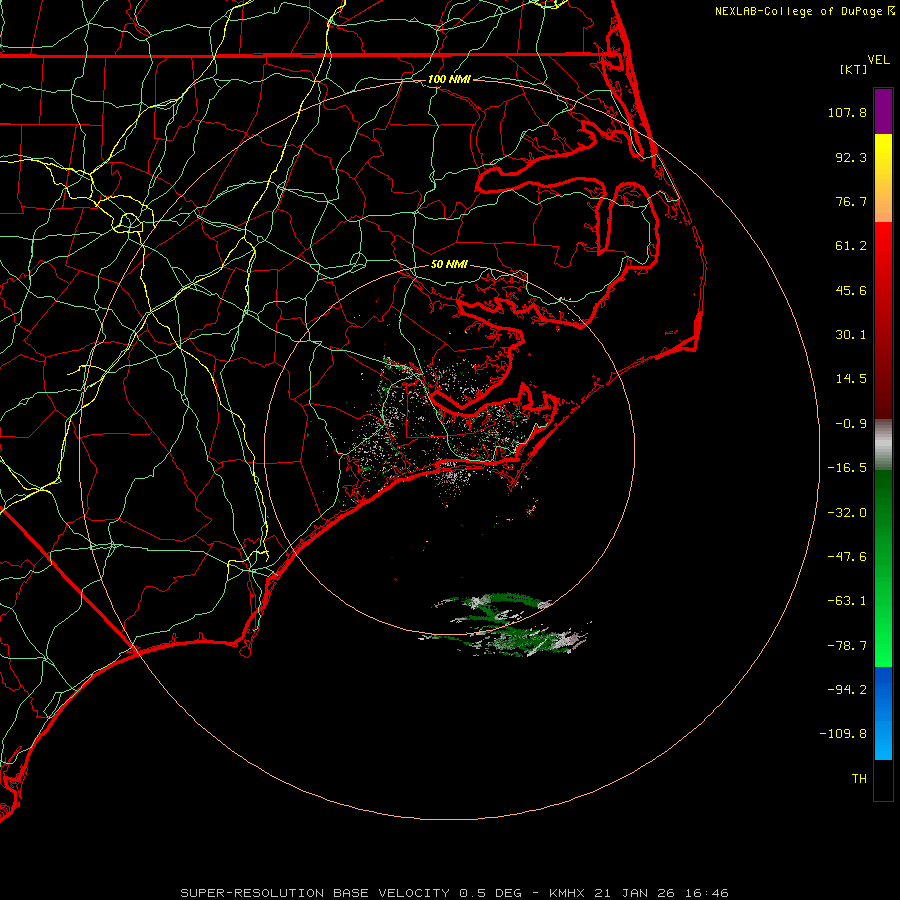Click the -16.5 legend value
This screenshot has height=900, width=900.
tap(847, 468)
